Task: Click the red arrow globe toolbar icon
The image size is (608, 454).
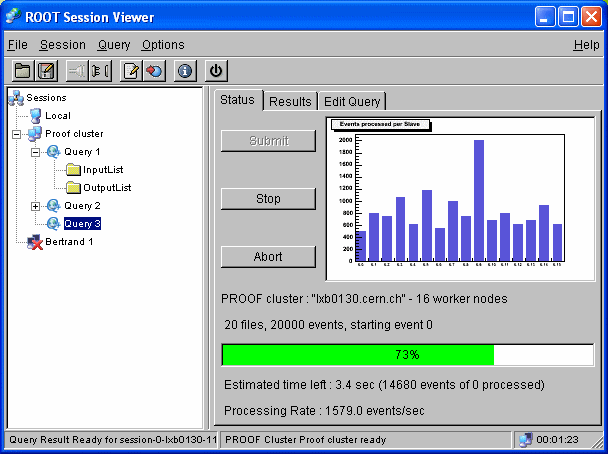Action: click(154, 71)
